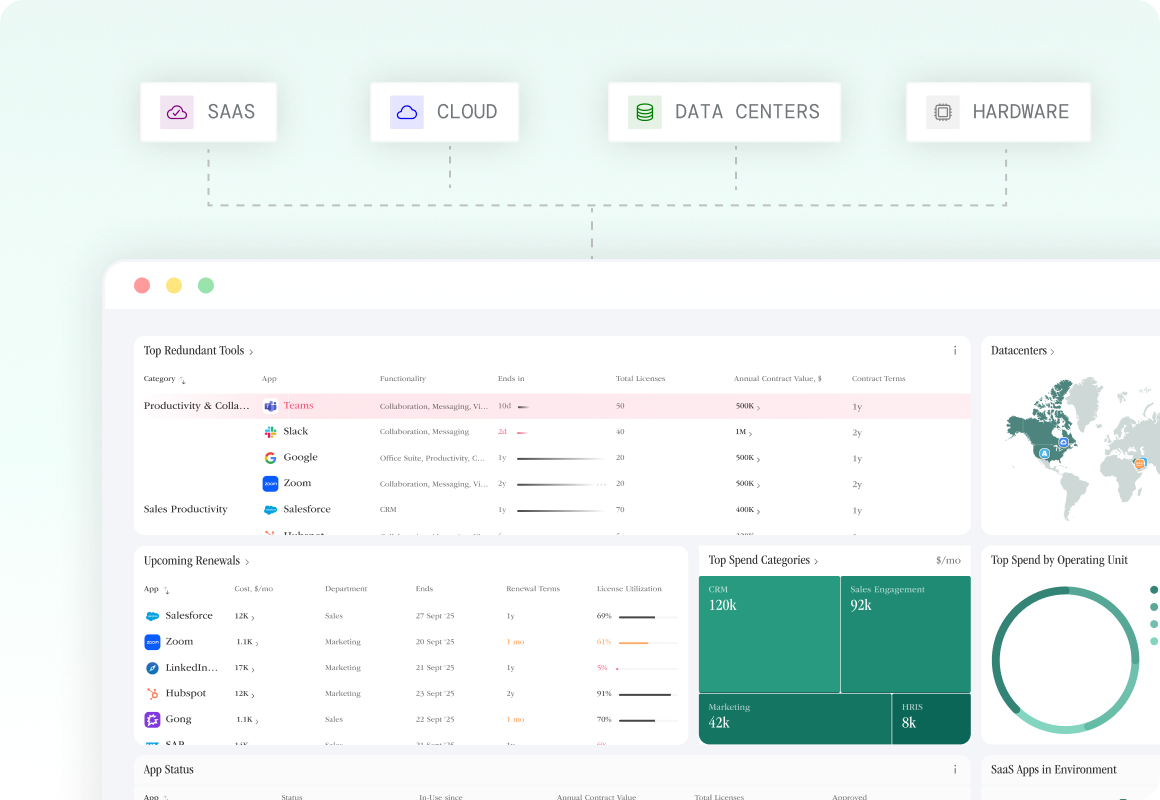Image resolution: width=1160 pixels, height=800 pixels.
Task: Click the Slack app icon
Action: point(271,431)
